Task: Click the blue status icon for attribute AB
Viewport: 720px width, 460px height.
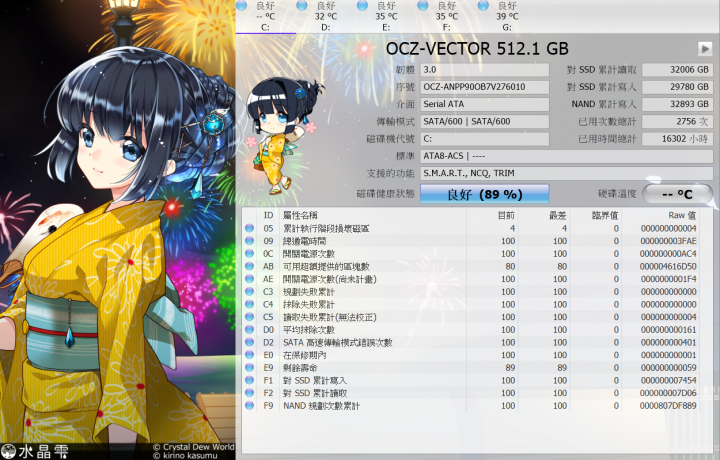Action: (x=249, y=266)
